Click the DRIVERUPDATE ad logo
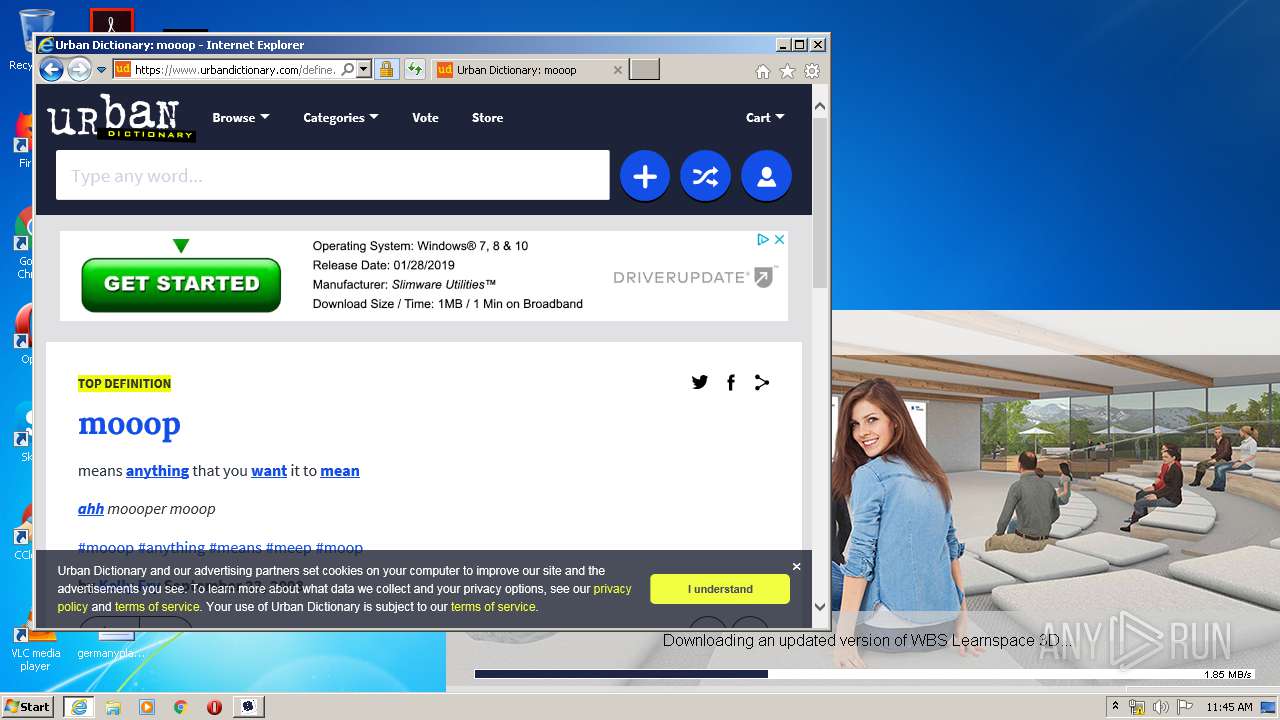The height and width of the screenshot is (720, 1280). click(695, 277)
